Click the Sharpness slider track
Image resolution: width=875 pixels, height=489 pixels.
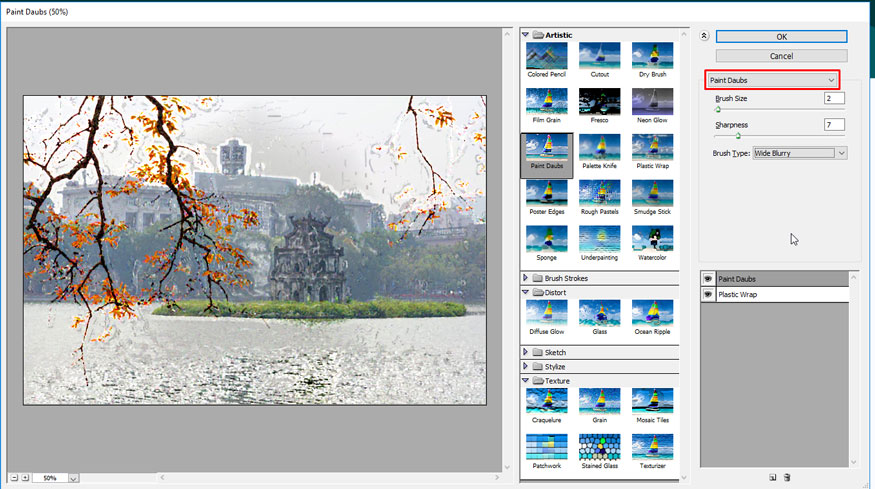pyautogui.click(x=780, y=135)
